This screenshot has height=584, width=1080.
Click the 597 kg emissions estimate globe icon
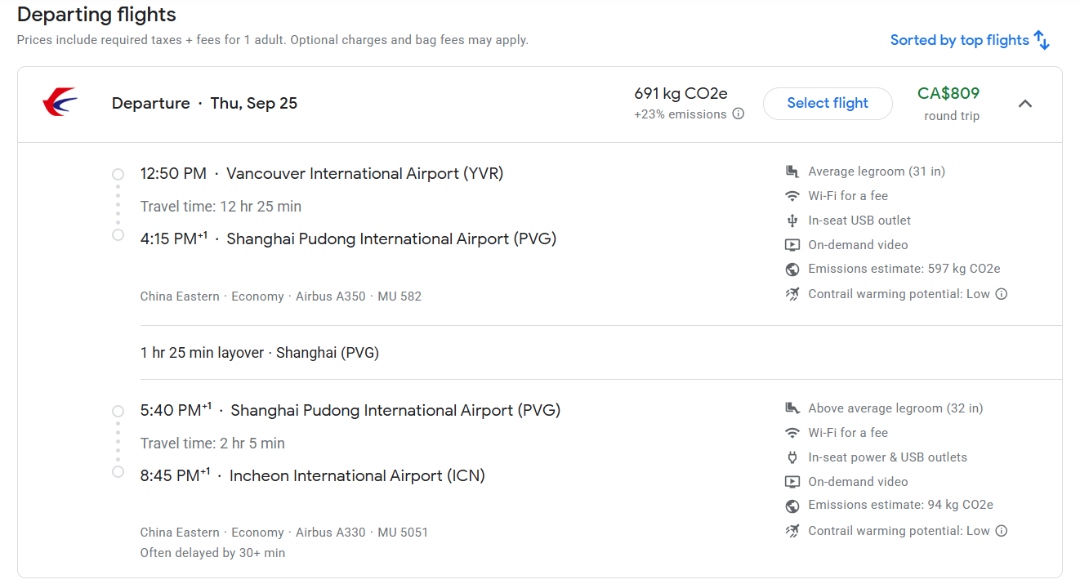point(792,269)
